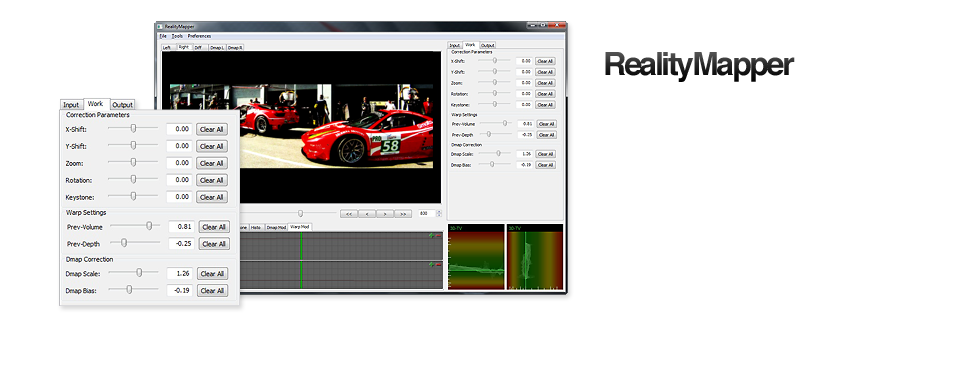Open Input tab in main window panel
The image size is (960, 368).
(454, 45)
